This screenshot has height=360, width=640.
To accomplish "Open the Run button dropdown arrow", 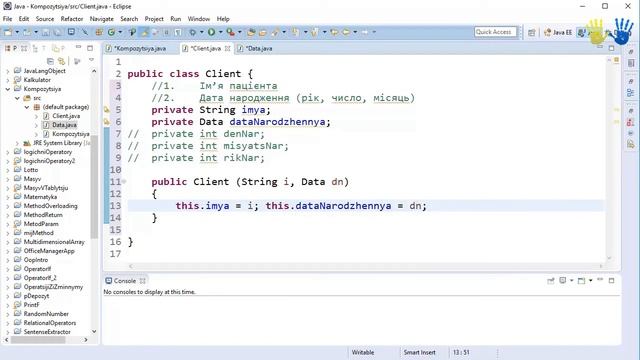I will tap(220, 32).
